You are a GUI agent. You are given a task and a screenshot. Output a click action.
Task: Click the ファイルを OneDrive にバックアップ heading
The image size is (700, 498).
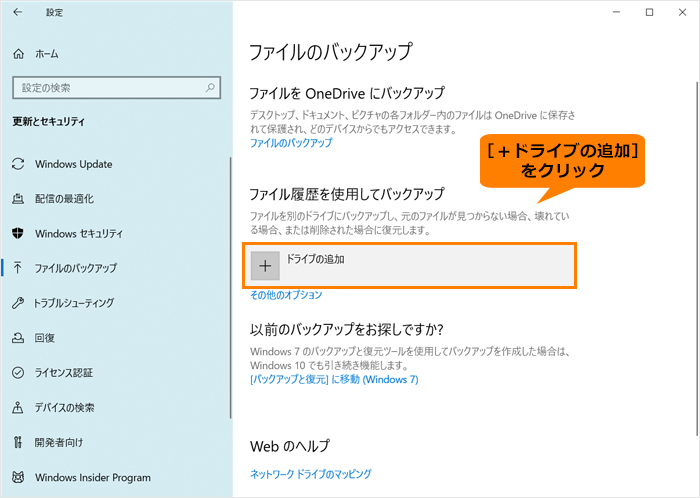coord(347,93)
